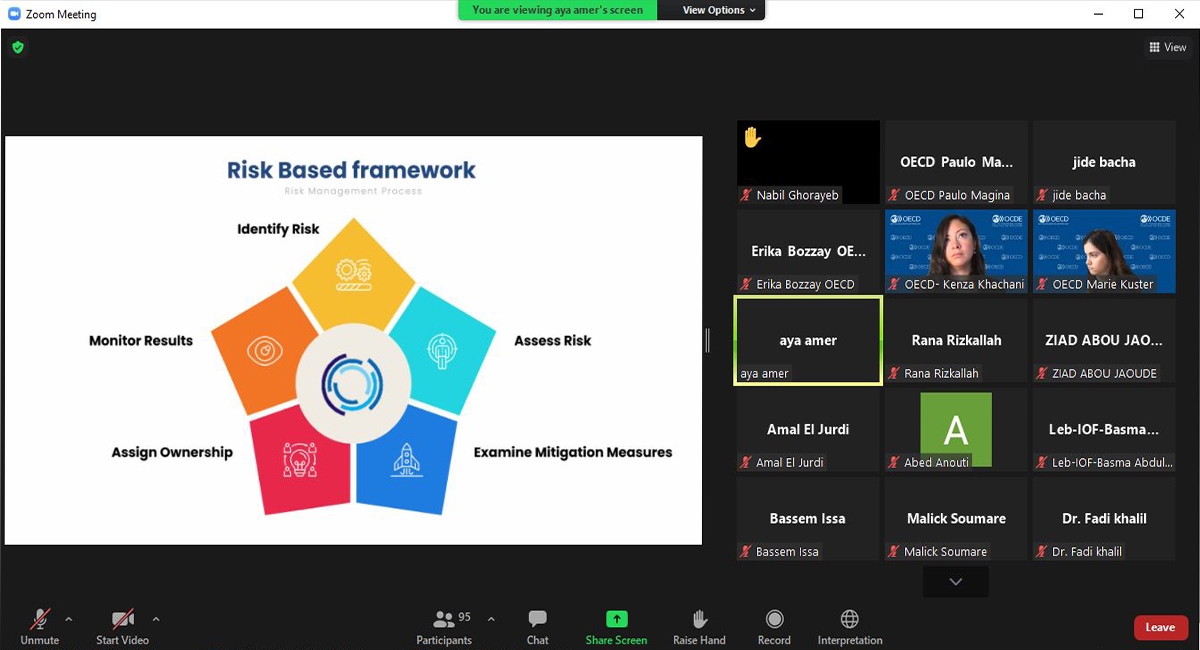Expand audio options arrow next to Unmute
The image size is (1200, 650).
(x=69, y=618)
